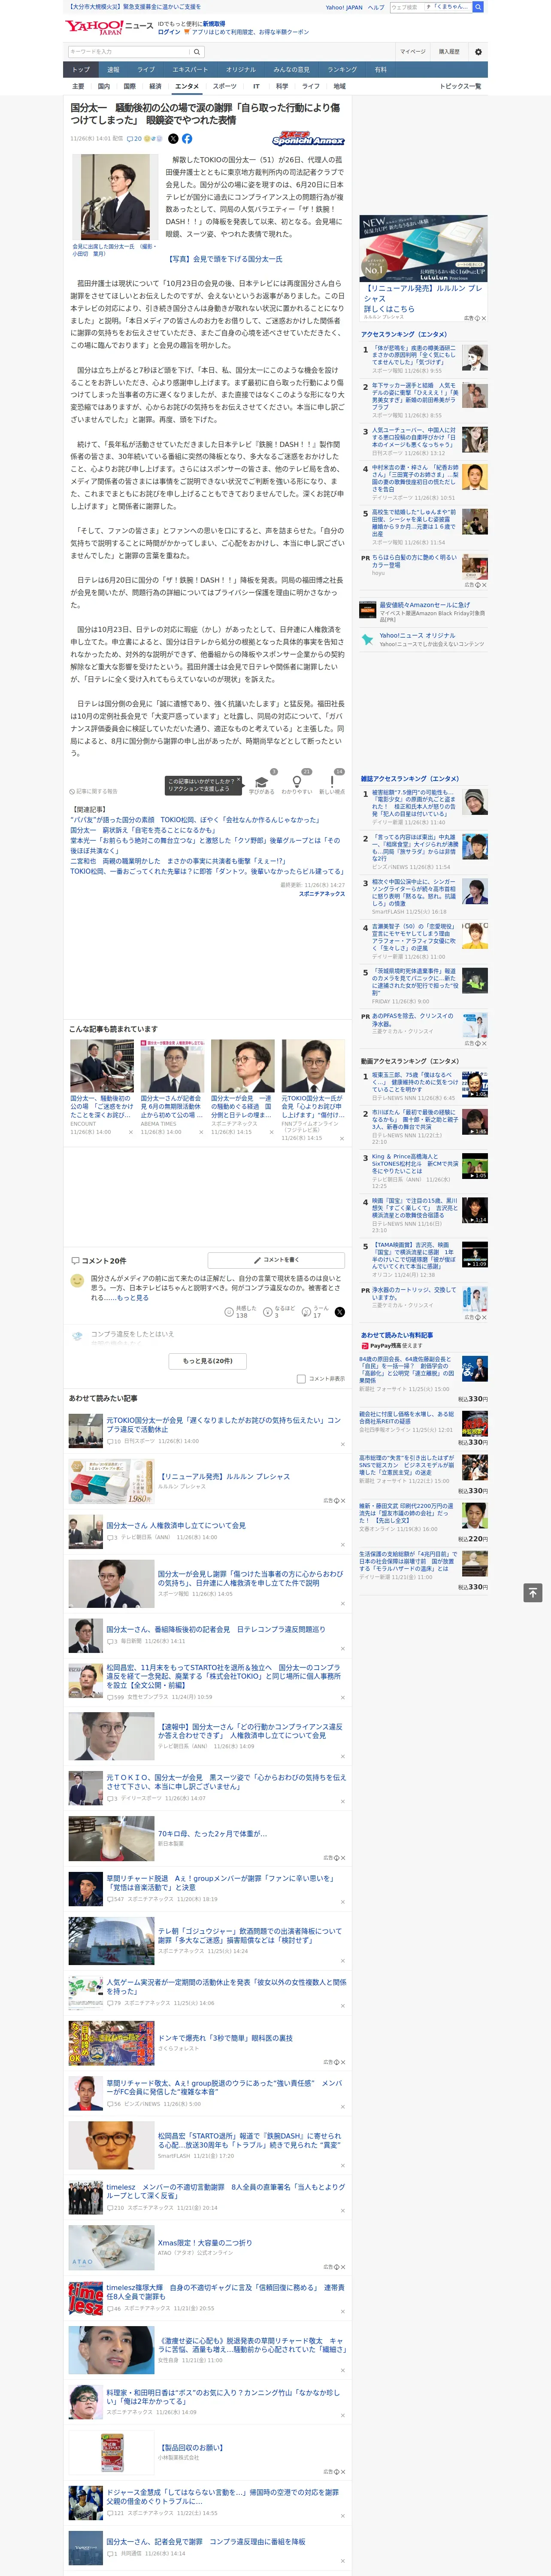Click the Yahoo! JAPAN news logo

tap(110, 27)
